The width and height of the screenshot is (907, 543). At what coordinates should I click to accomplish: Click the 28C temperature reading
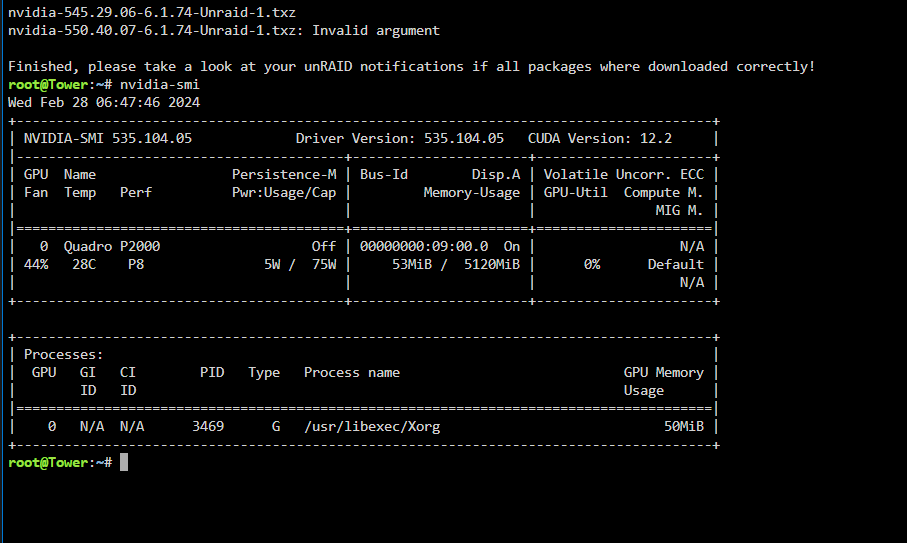84,264
